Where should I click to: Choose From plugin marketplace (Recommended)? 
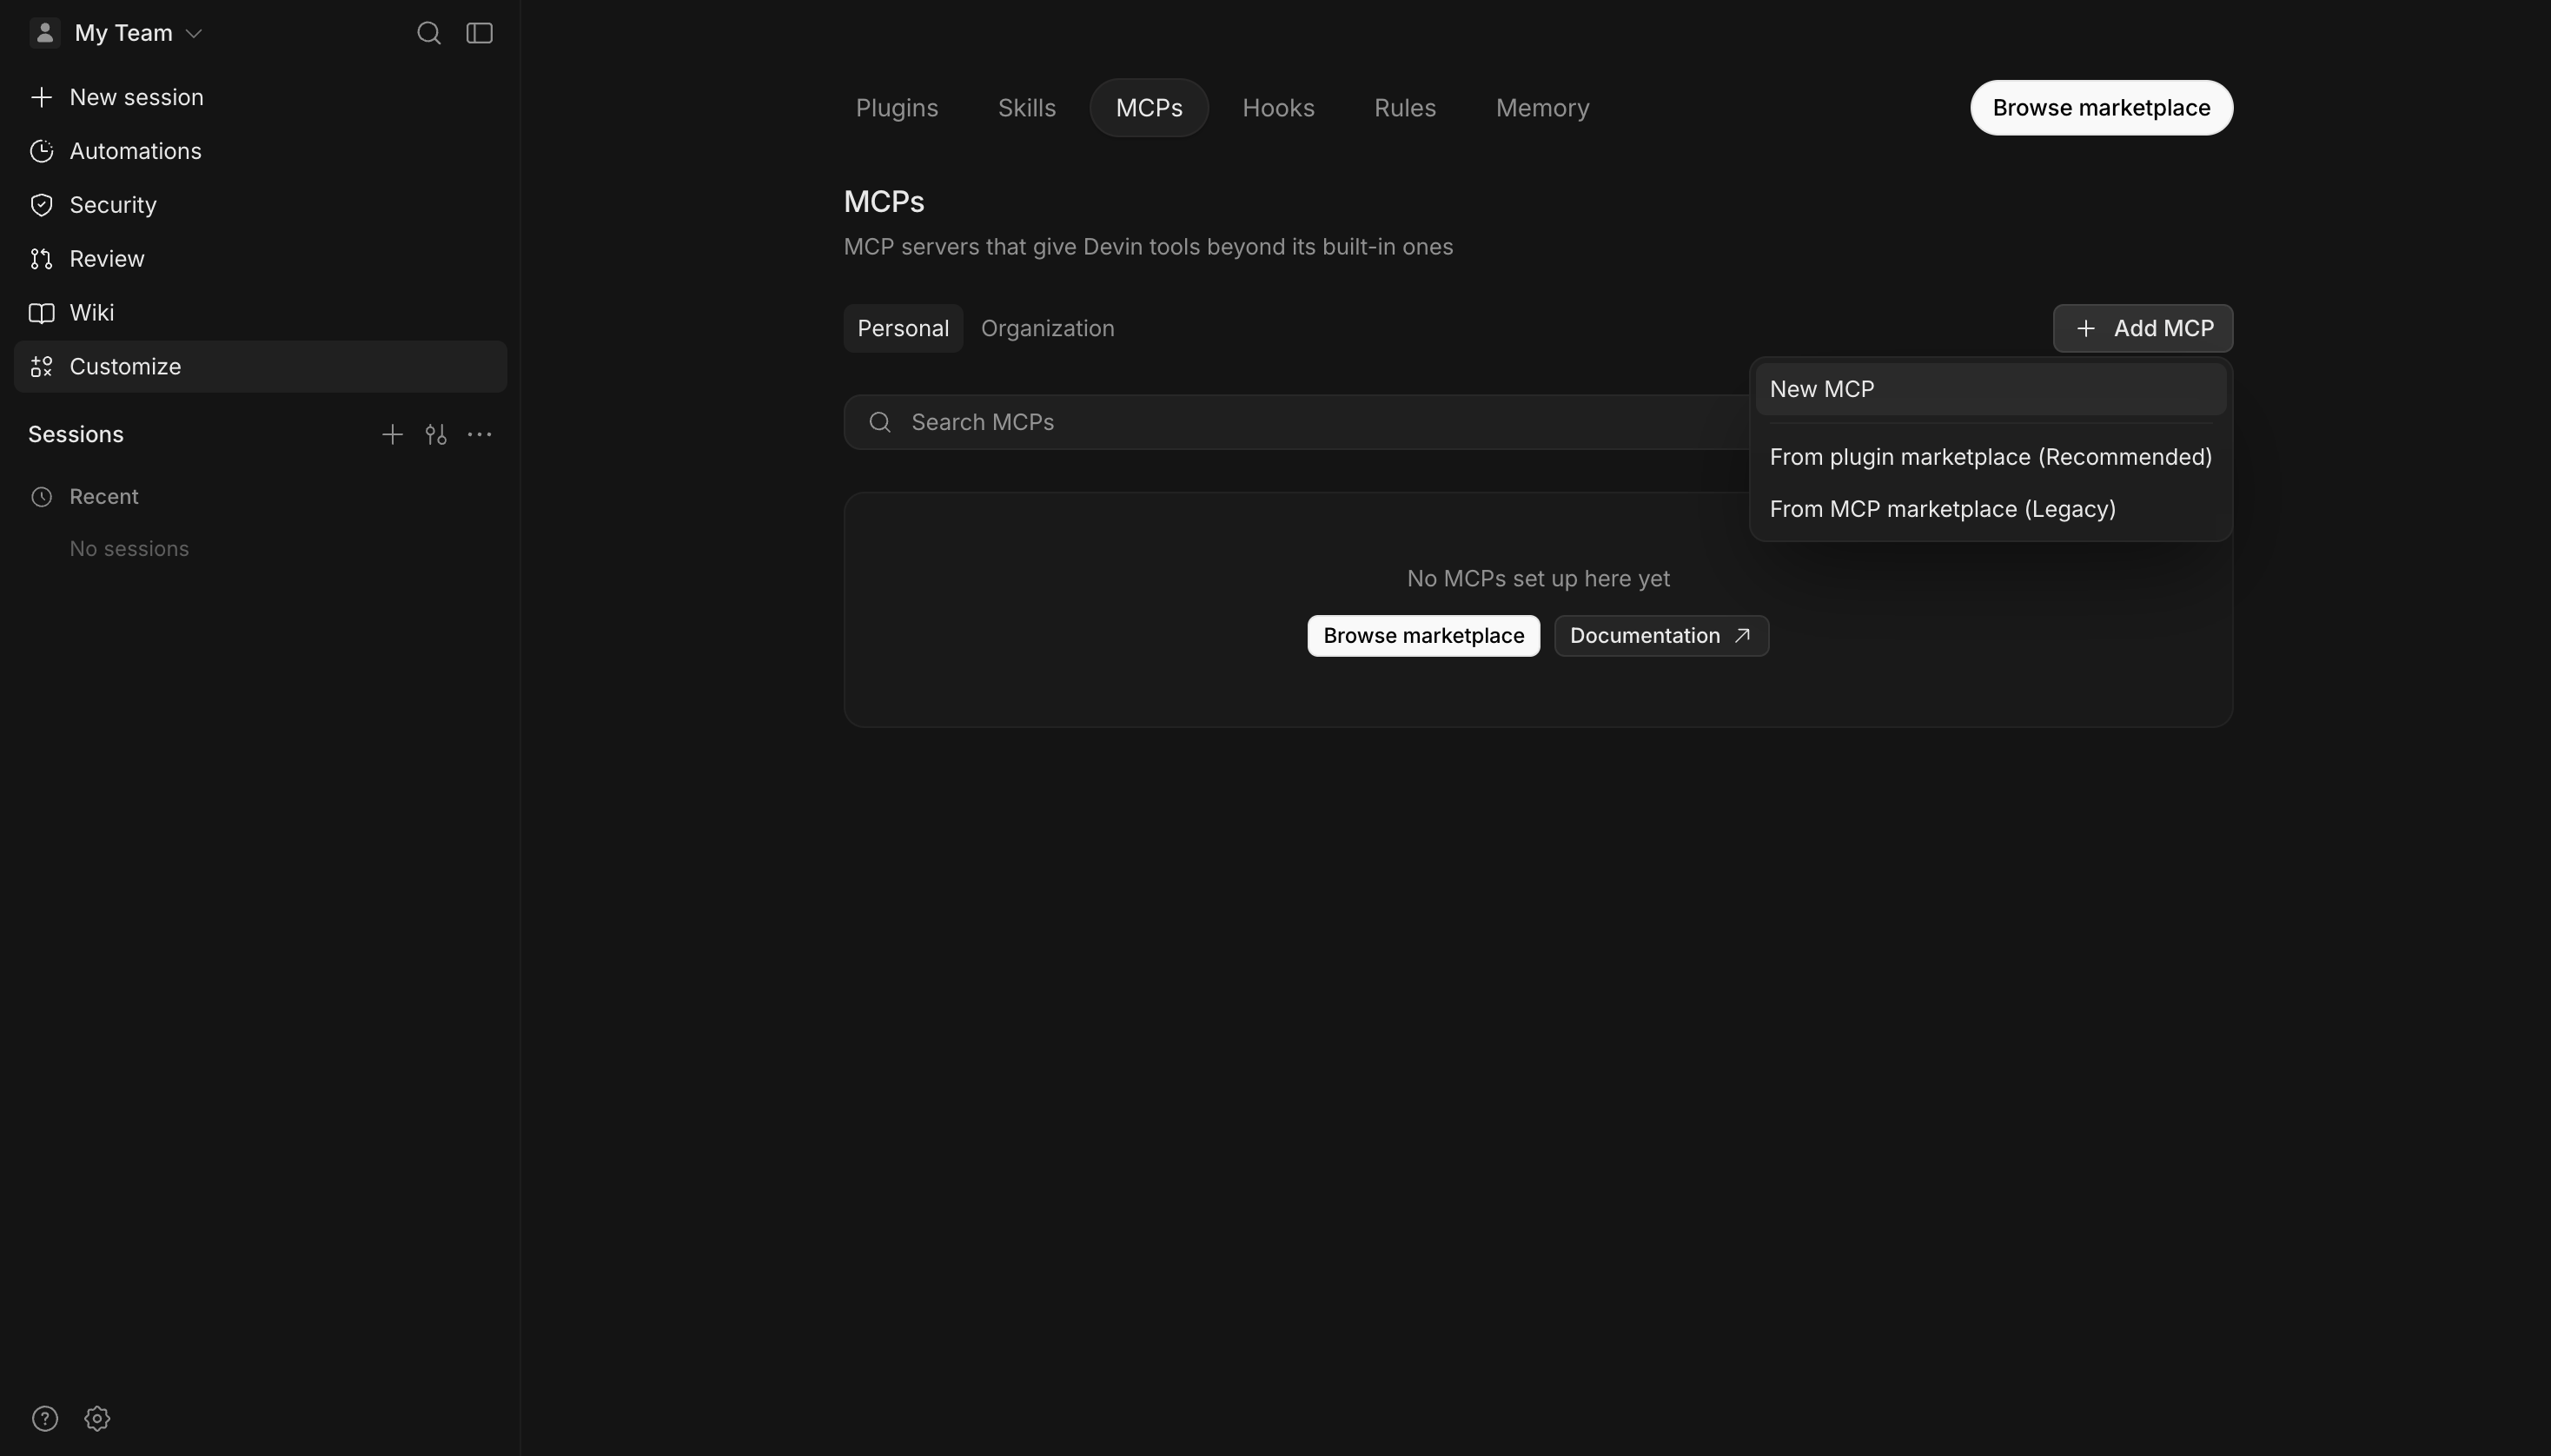tap(1991, 457)
